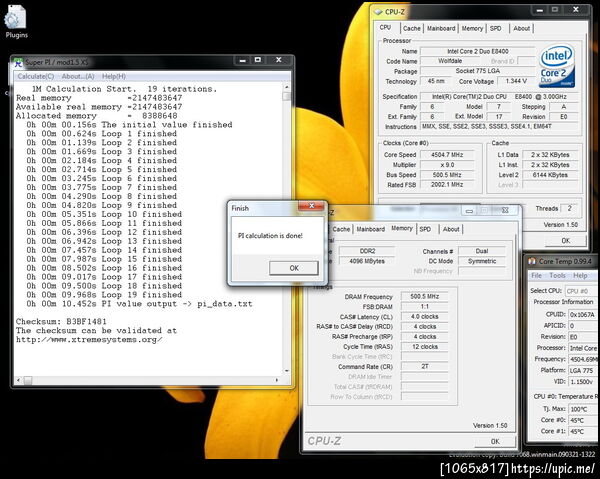Viewport: 600px width, 479px height.
Task: Click the Super PI title bar icon
Action: [18, 63]
